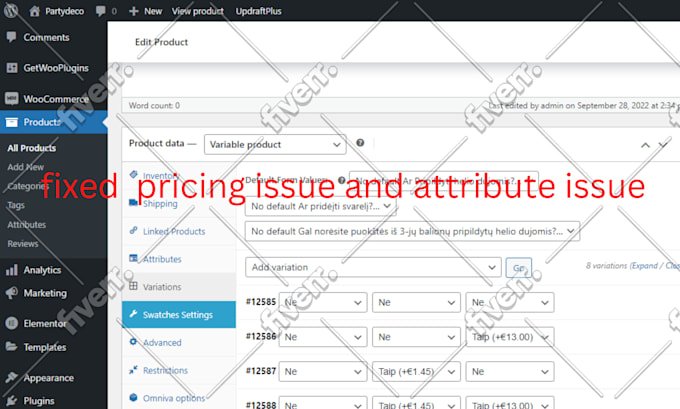680x409 pixels.
Task: Open last 'Ne' dropdown of #12587
Action: pos(510,372)
